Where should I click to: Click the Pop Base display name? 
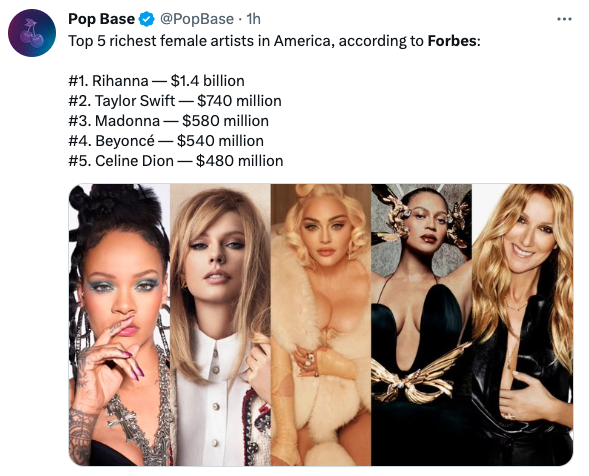101,19
